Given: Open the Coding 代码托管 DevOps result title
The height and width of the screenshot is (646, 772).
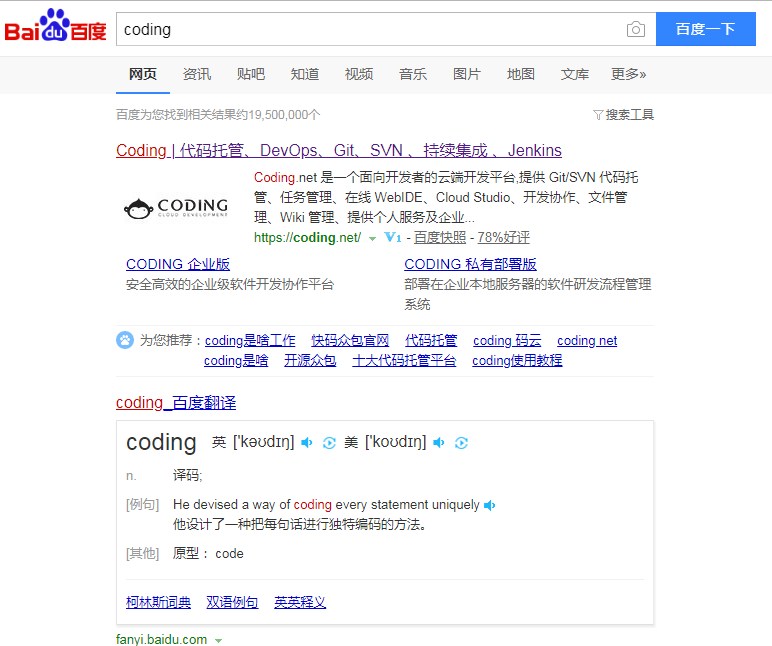Looking at the screenshot, I should click(x=339, y=150).
